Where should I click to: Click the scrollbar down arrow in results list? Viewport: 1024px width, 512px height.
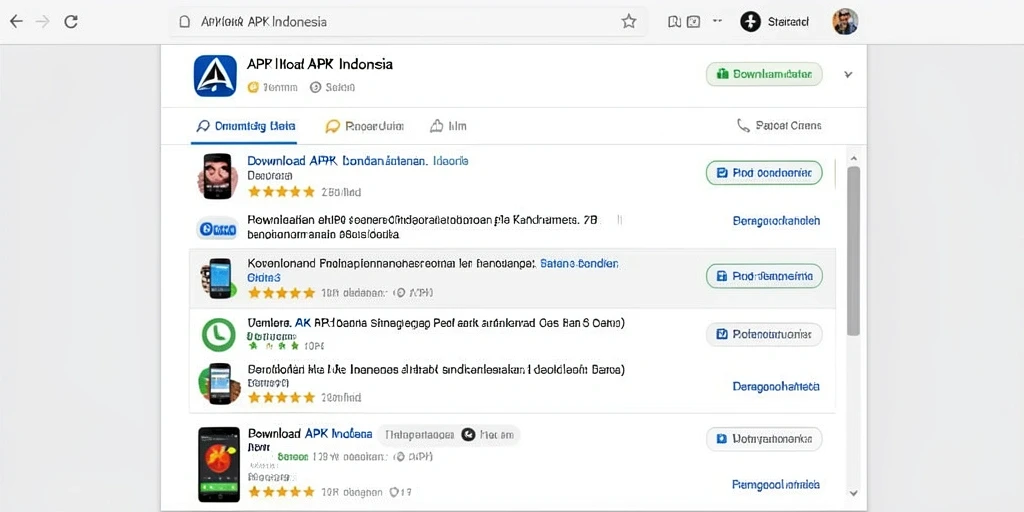[854, 494]
